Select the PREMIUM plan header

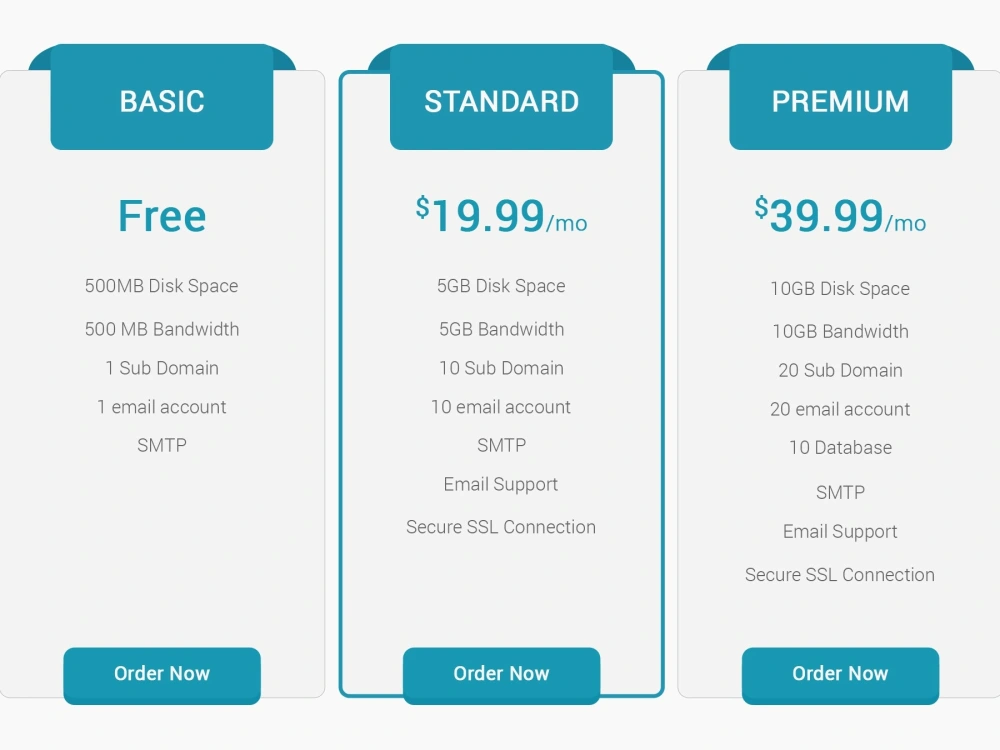840,100
